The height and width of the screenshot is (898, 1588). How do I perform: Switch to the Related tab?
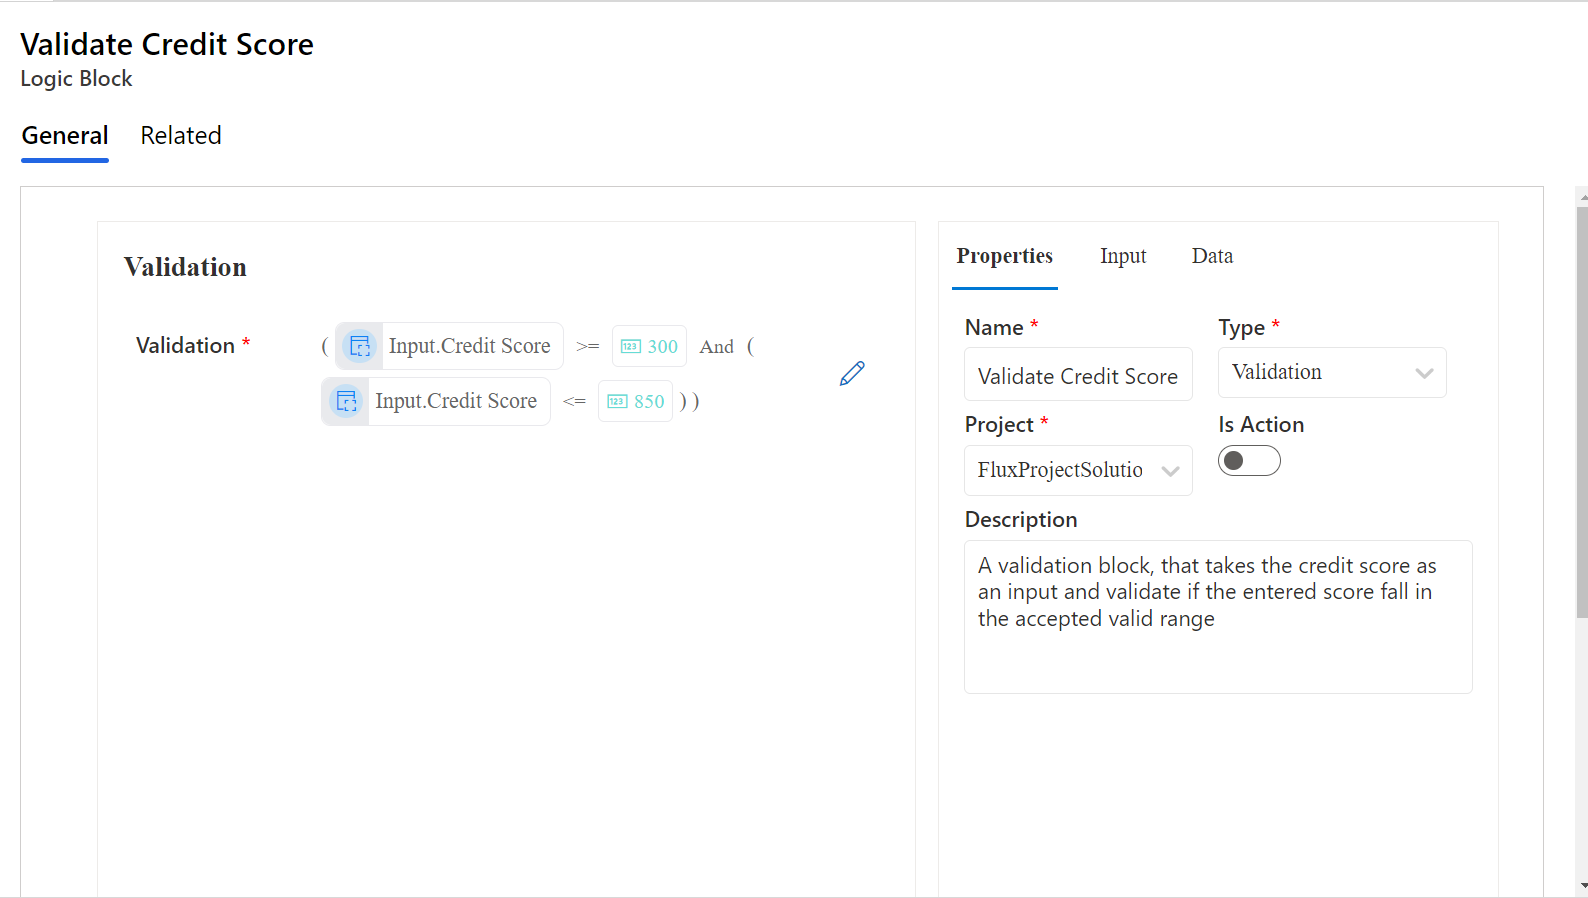tap(181, 135)
